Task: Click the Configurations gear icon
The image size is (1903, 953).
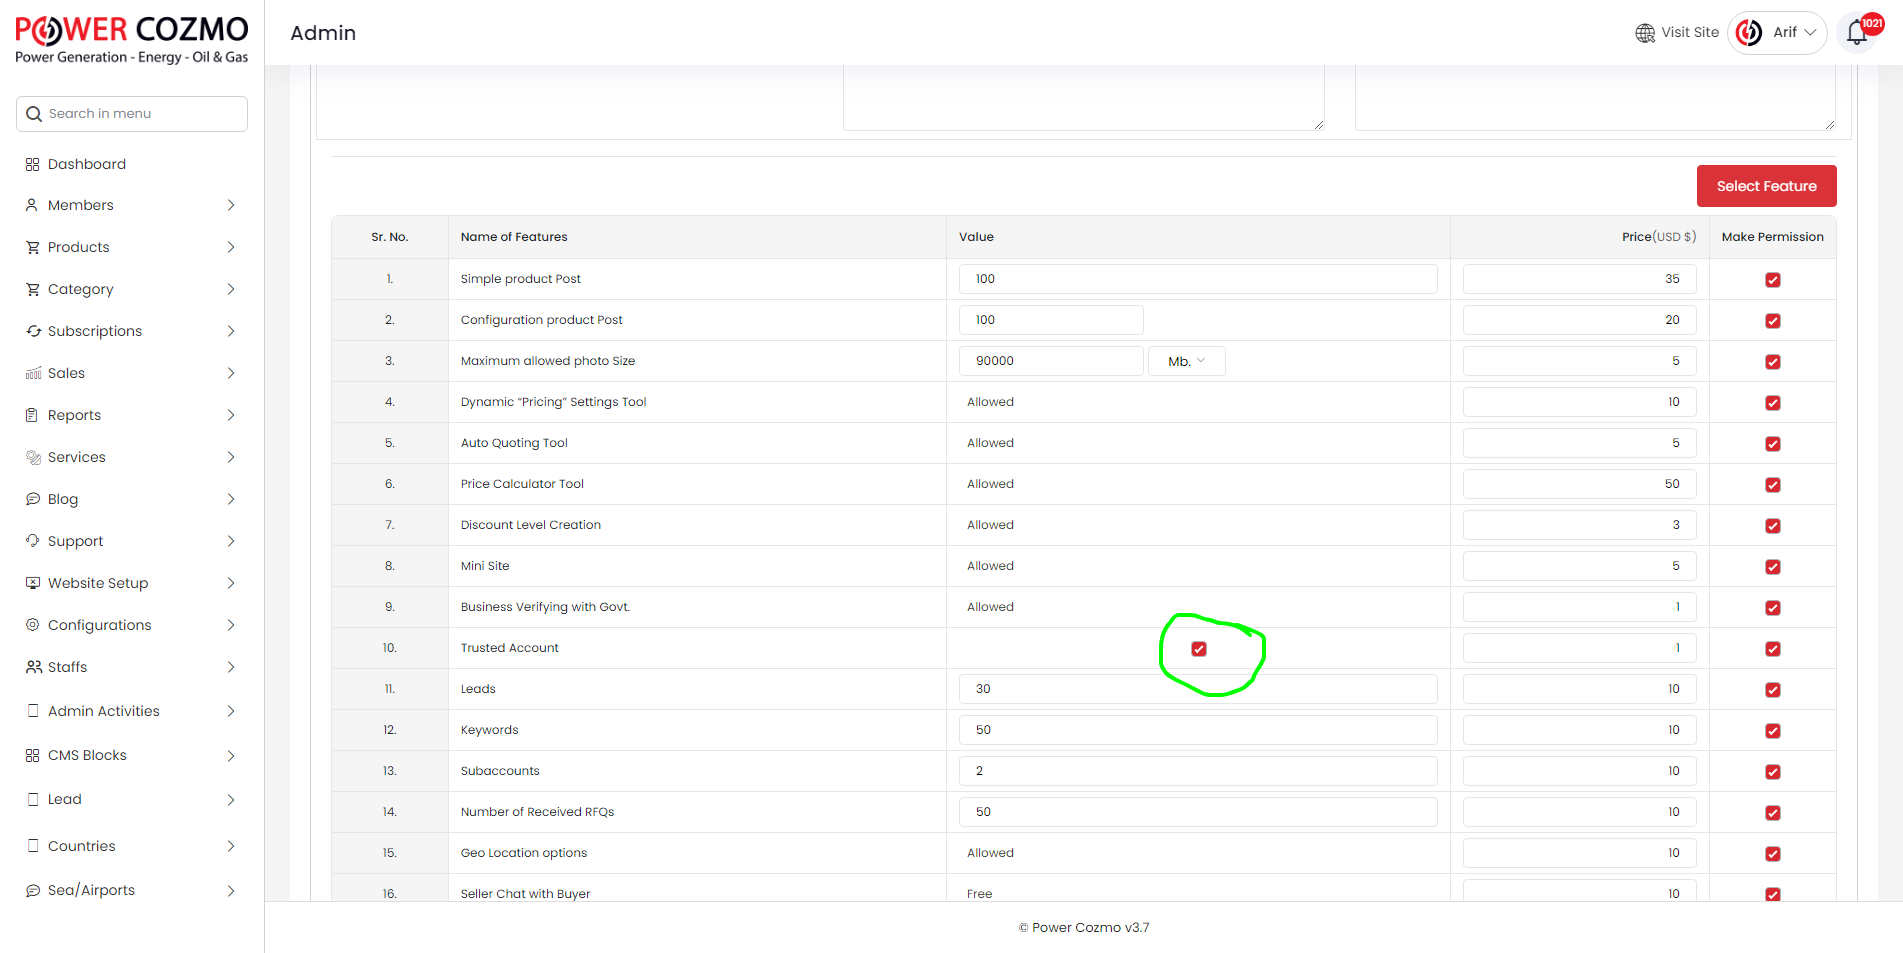Action: [x=33, y=625]
